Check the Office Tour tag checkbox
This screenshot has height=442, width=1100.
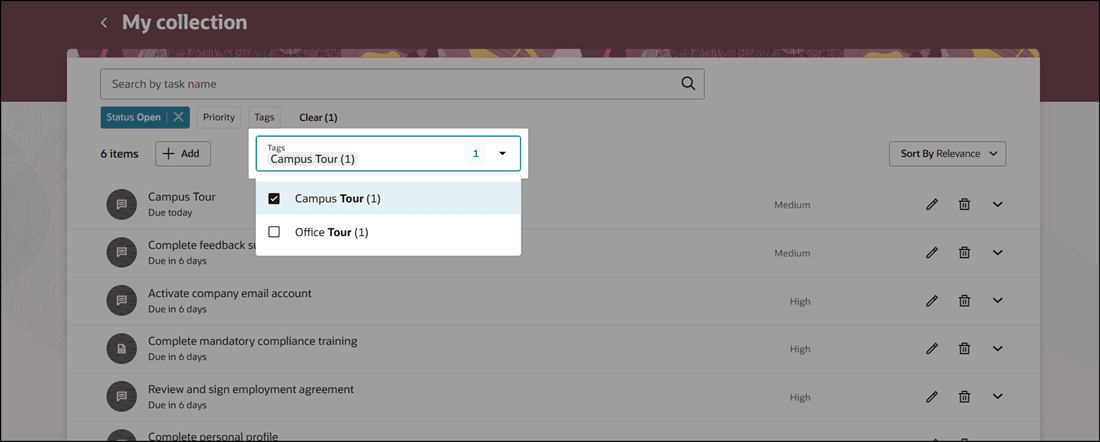pyautogui.click(x=274, y=232)
